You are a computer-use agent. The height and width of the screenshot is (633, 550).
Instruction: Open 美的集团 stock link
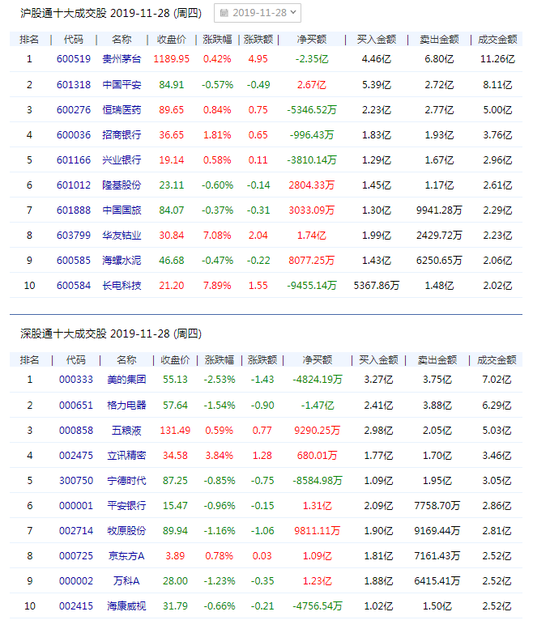click(x=126, y=379)
